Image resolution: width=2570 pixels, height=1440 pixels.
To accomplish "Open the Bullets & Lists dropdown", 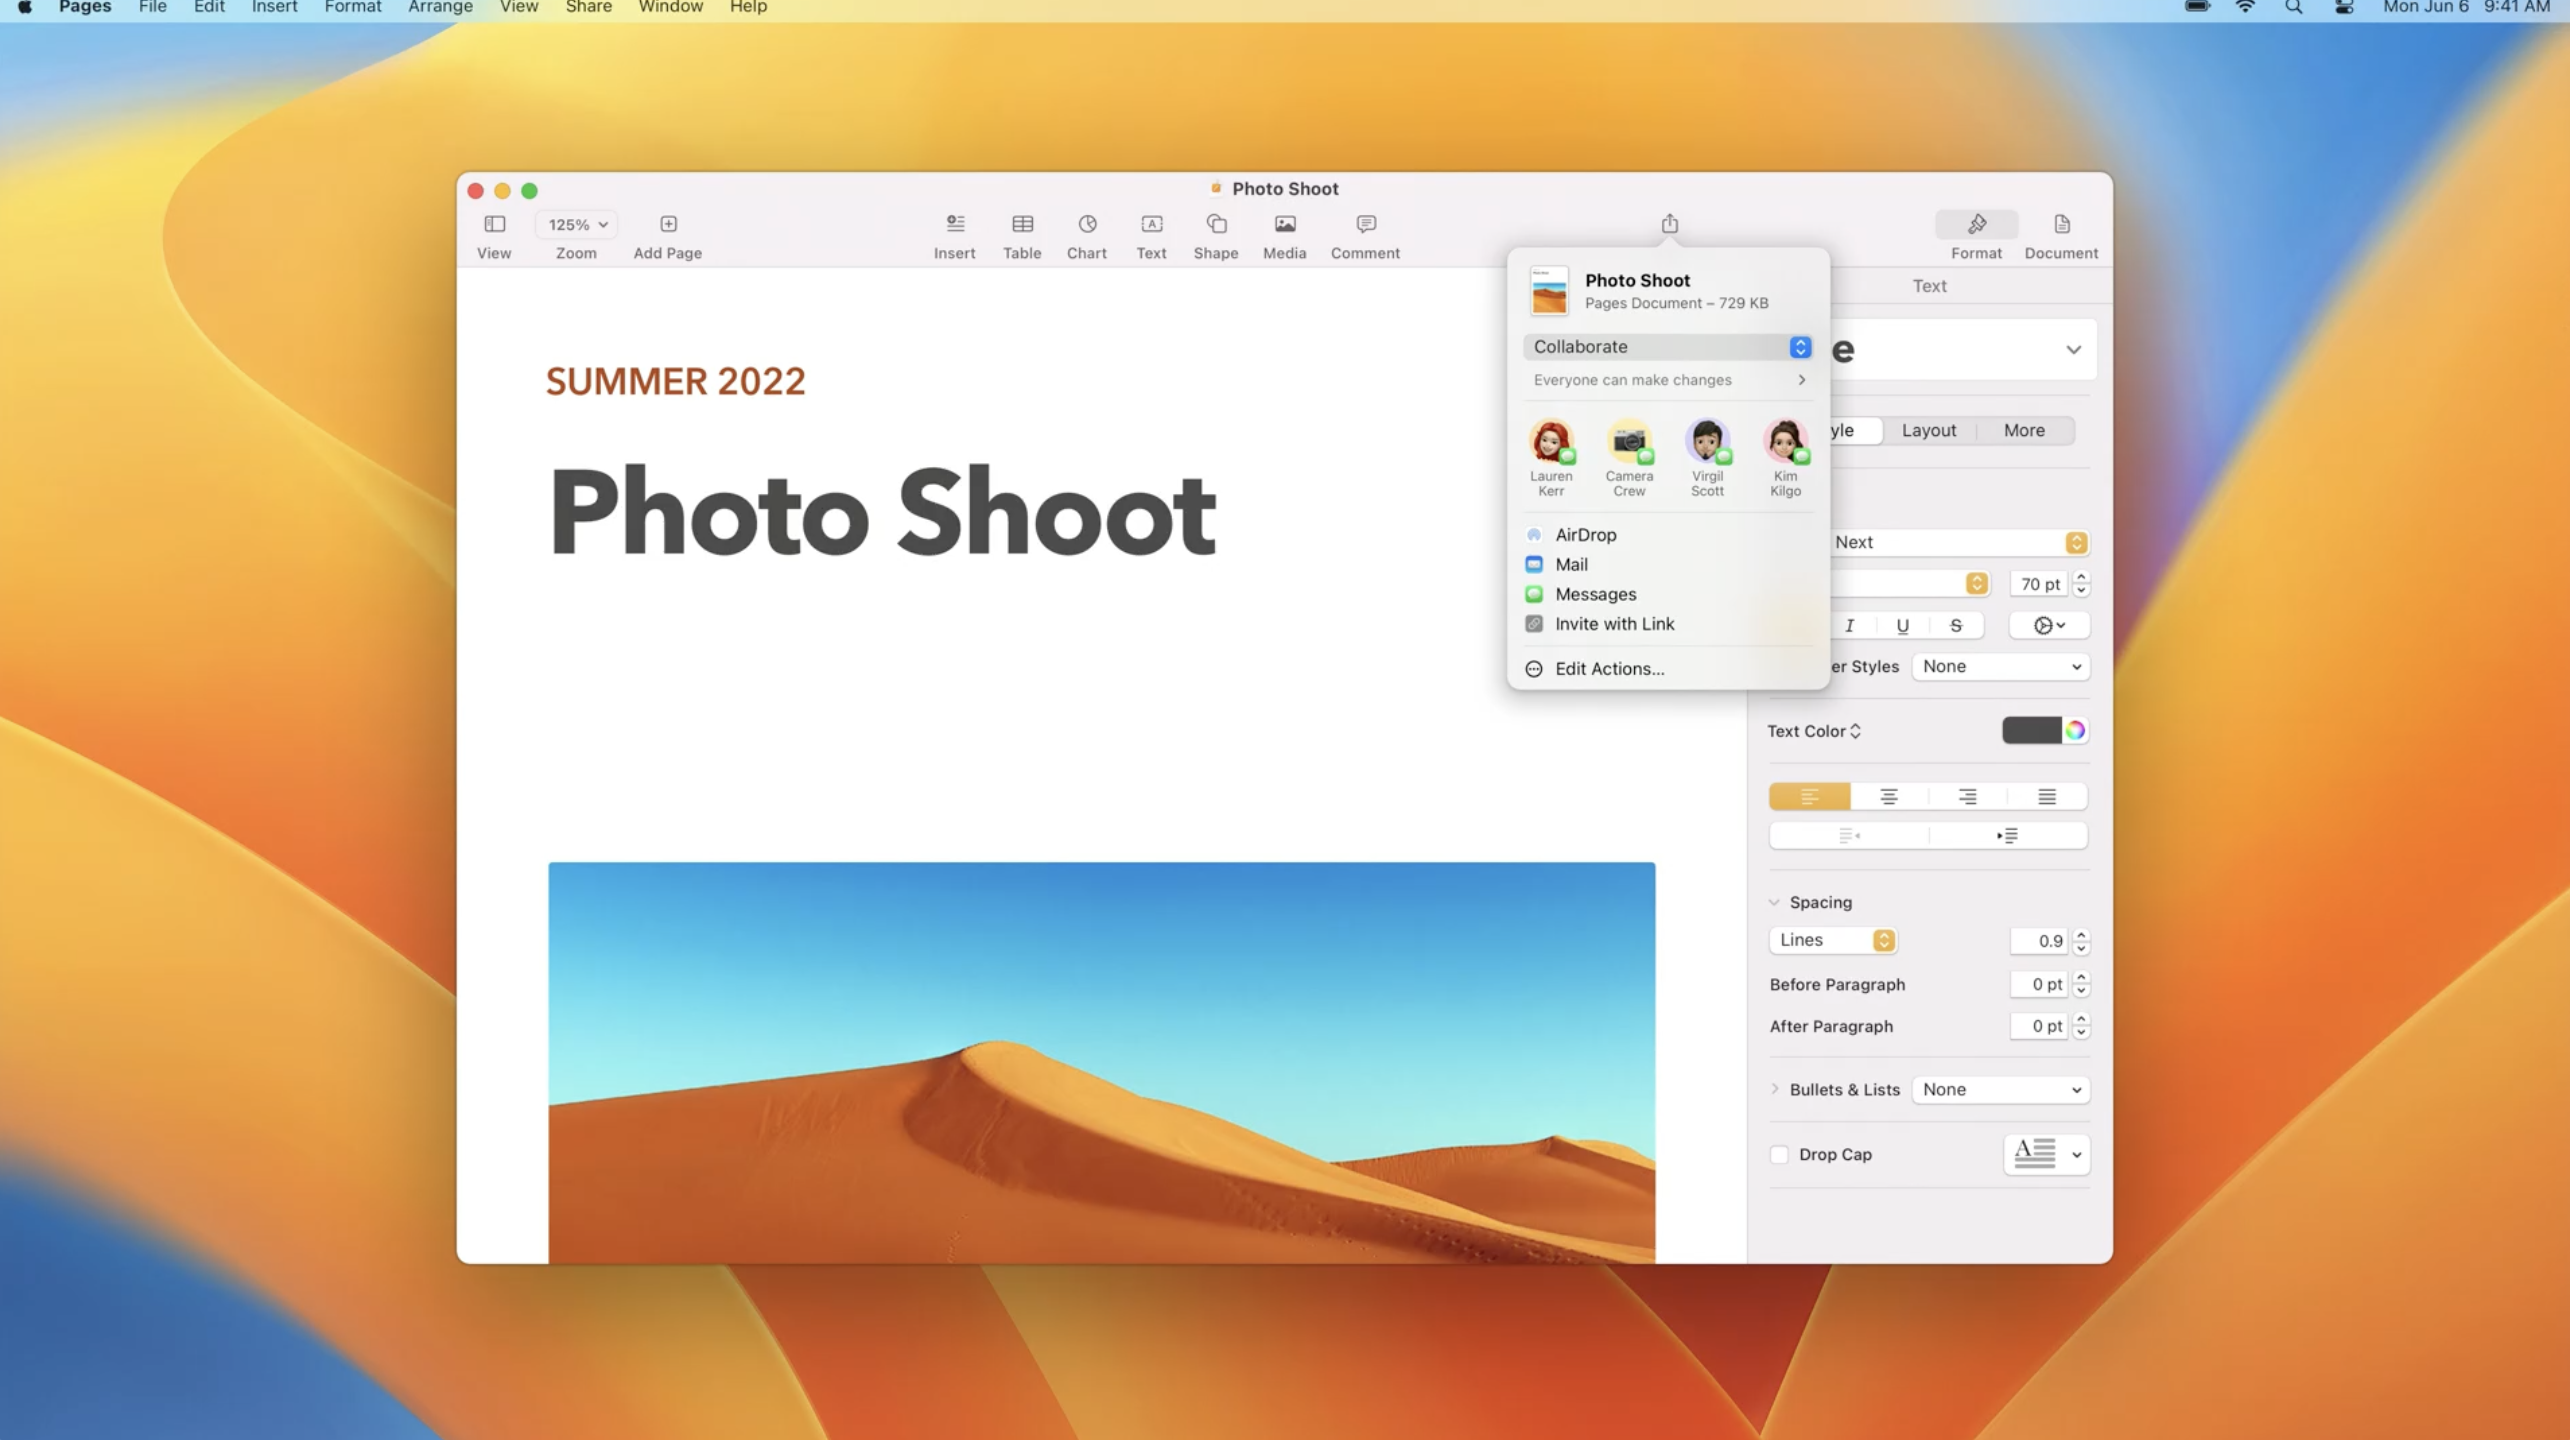I will click(x=2000, y=1089).
